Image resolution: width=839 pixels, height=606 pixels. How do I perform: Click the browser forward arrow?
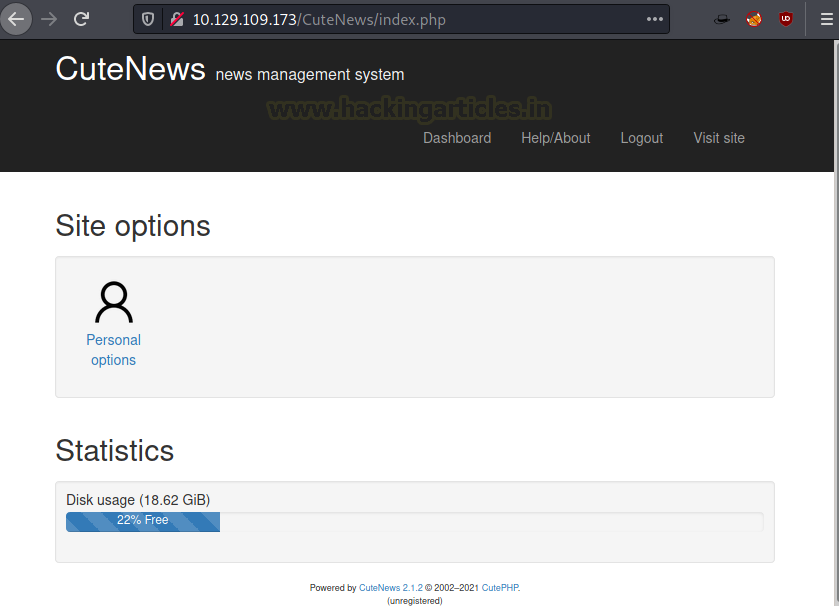point(49,20)
